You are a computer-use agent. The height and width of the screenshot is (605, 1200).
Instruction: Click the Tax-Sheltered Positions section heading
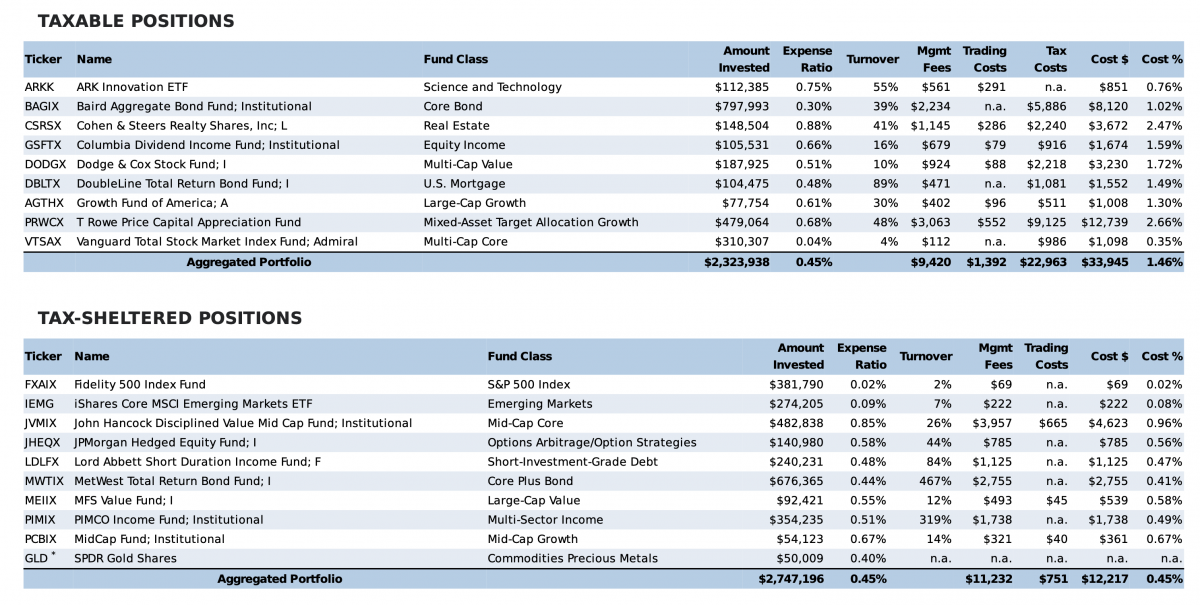click(169, 318)
